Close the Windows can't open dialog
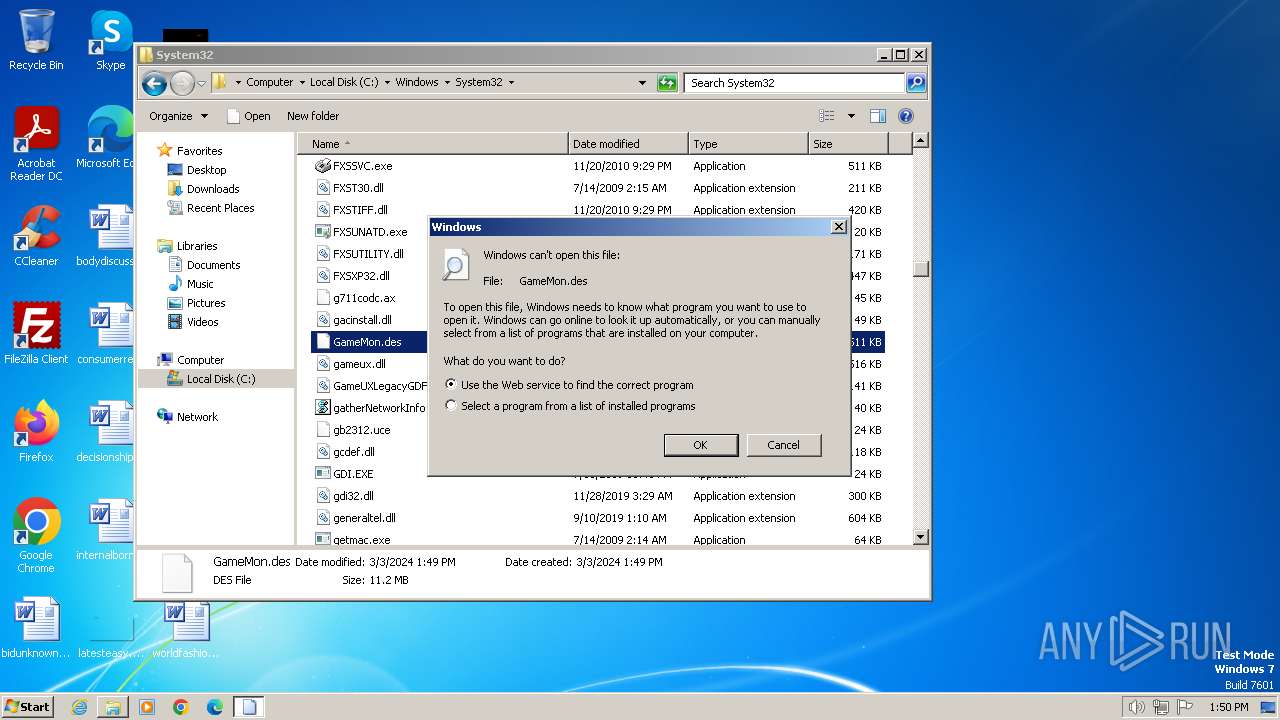 [838, 227]
